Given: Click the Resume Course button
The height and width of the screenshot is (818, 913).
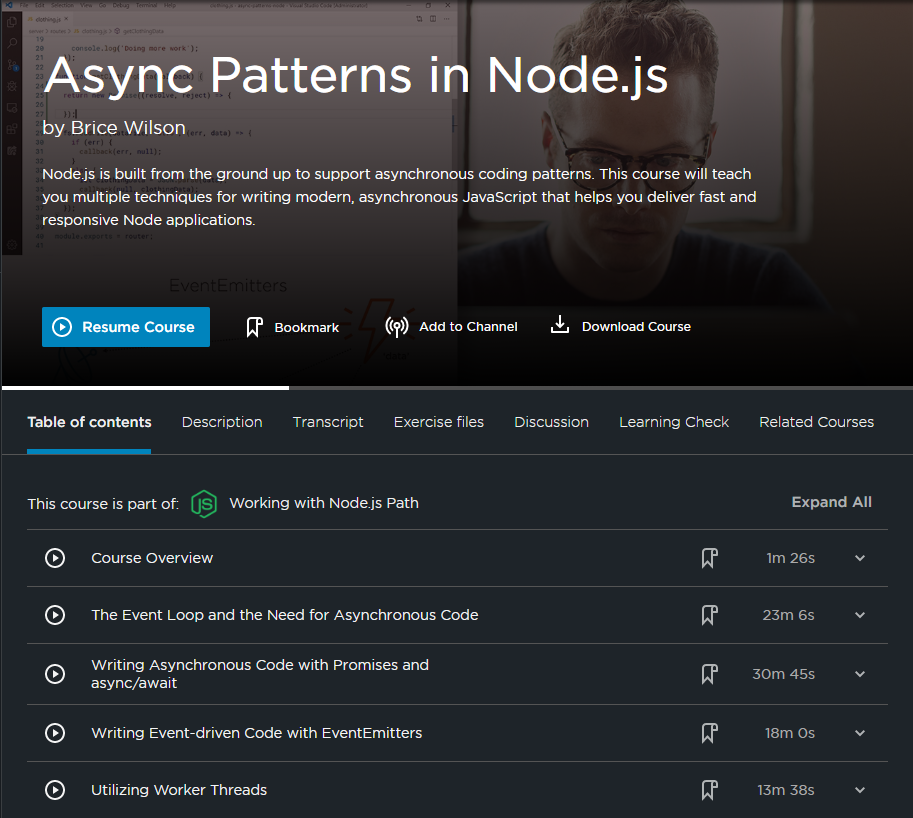Looking at the screenshot, I should coord(126,327).
